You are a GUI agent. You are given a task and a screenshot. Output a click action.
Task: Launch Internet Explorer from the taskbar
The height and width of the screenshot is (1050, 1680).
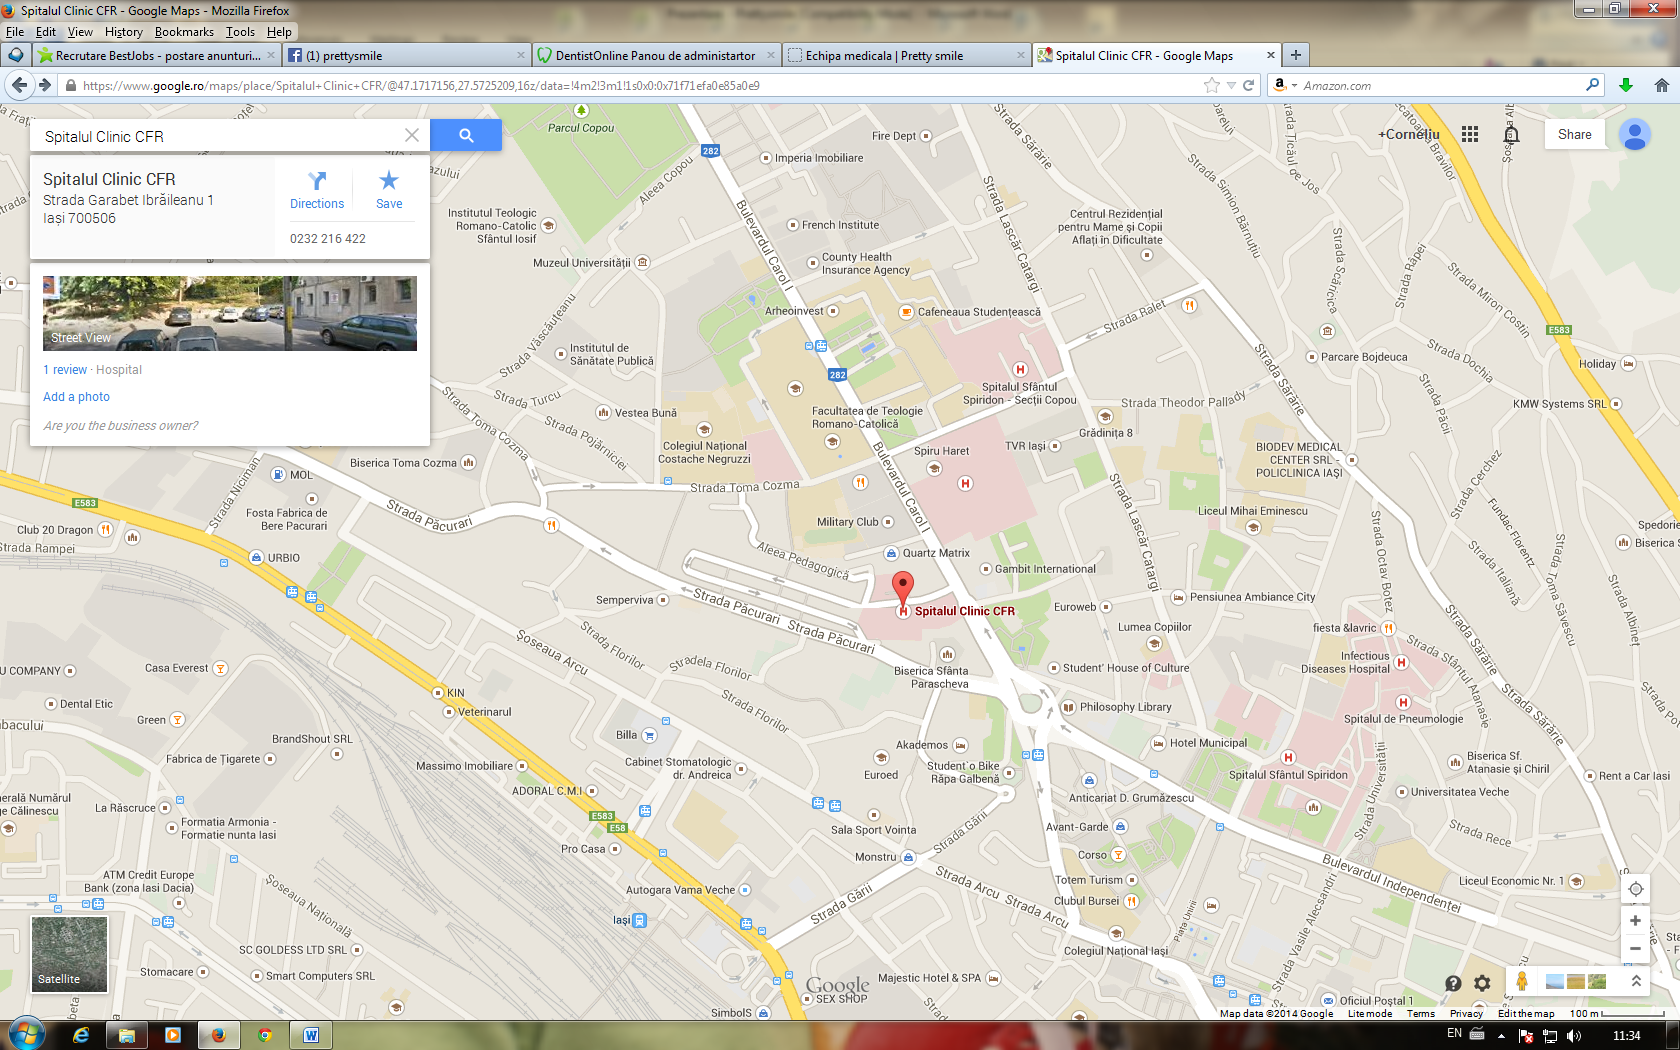80,1035
